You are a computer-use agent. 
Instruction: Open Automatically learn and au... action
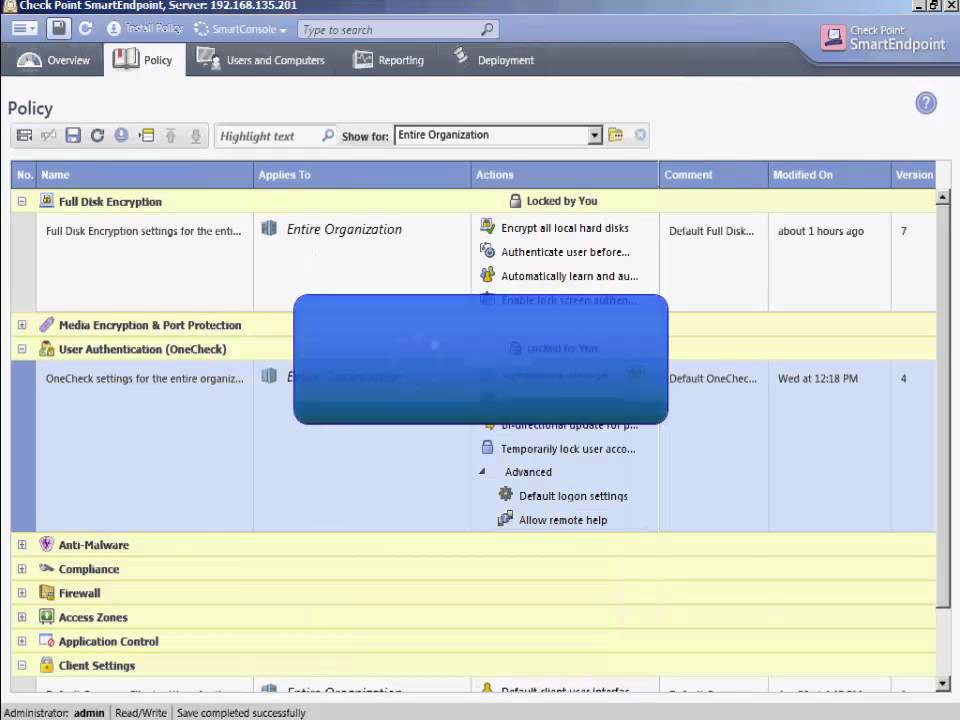pos(569,276)
